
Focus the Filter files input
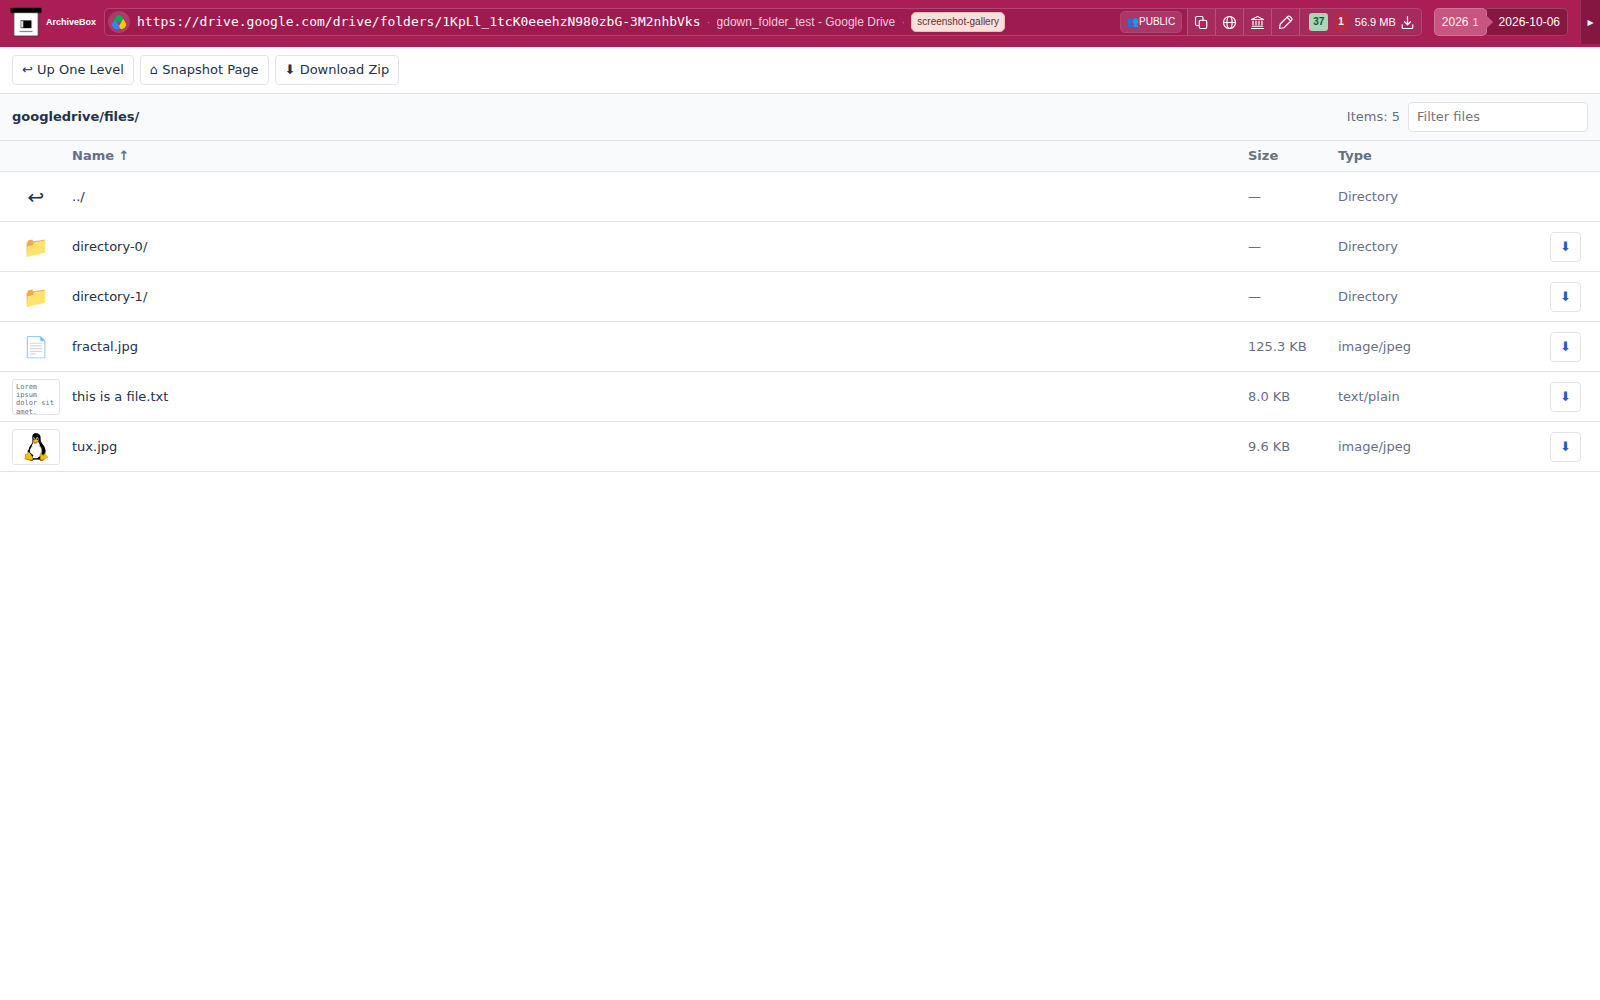[1497, 117]
